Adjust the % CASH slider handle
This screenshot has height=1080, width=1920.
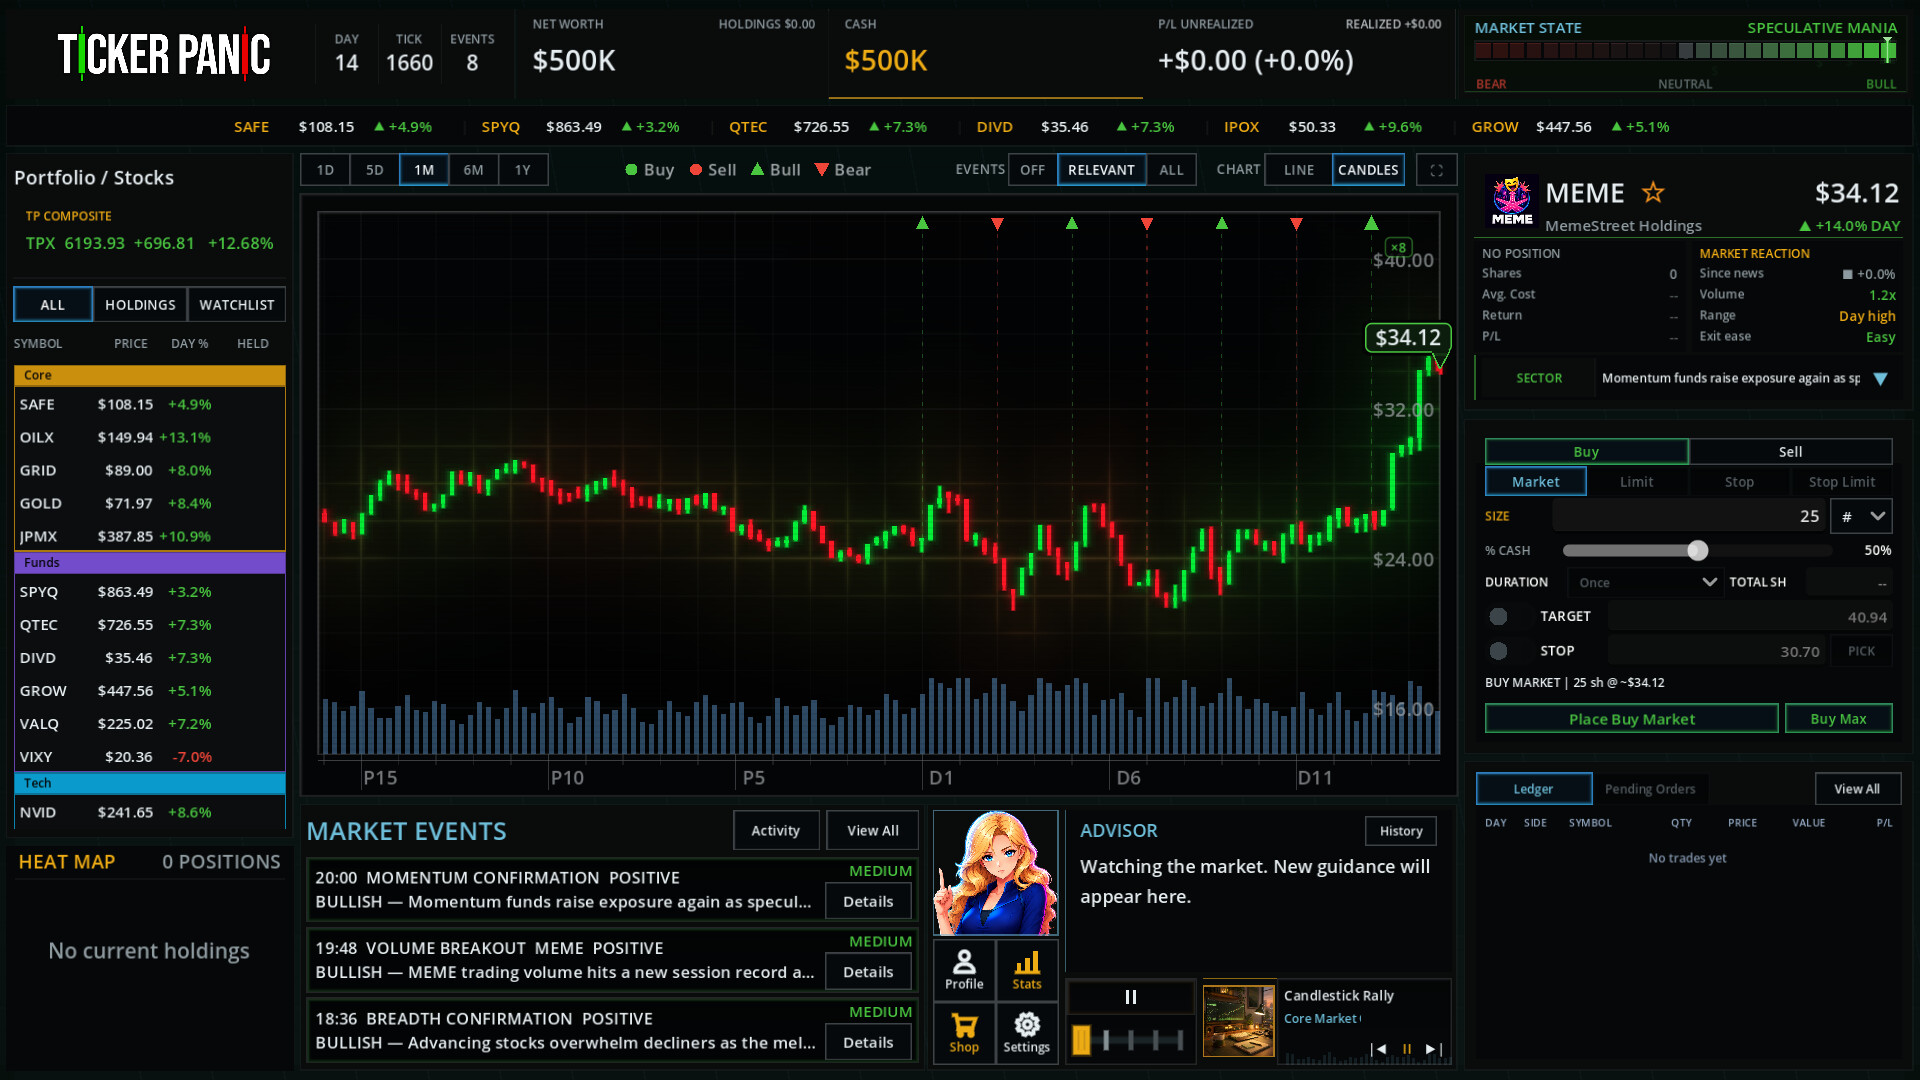[x=1697, y=550]
